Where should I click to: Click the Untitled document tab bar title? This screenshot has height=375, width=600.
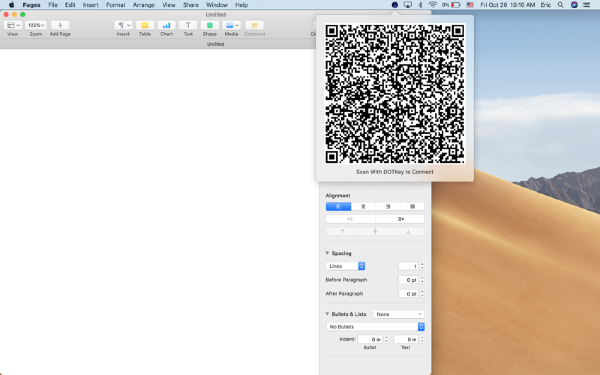click(x=215, y=44)
